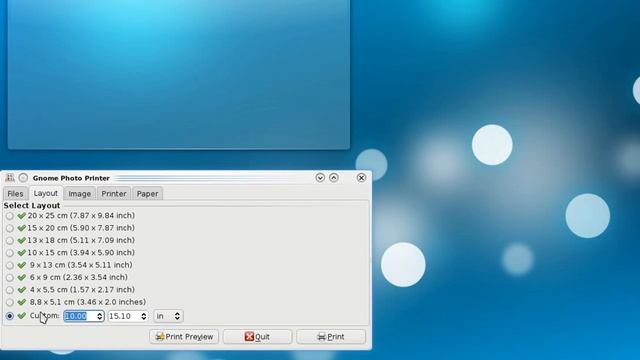This screenshot has width=640, height=360.
Task: Click the Gnome Photo Printer app icon in title bar
Action: [x=10, y=178]
